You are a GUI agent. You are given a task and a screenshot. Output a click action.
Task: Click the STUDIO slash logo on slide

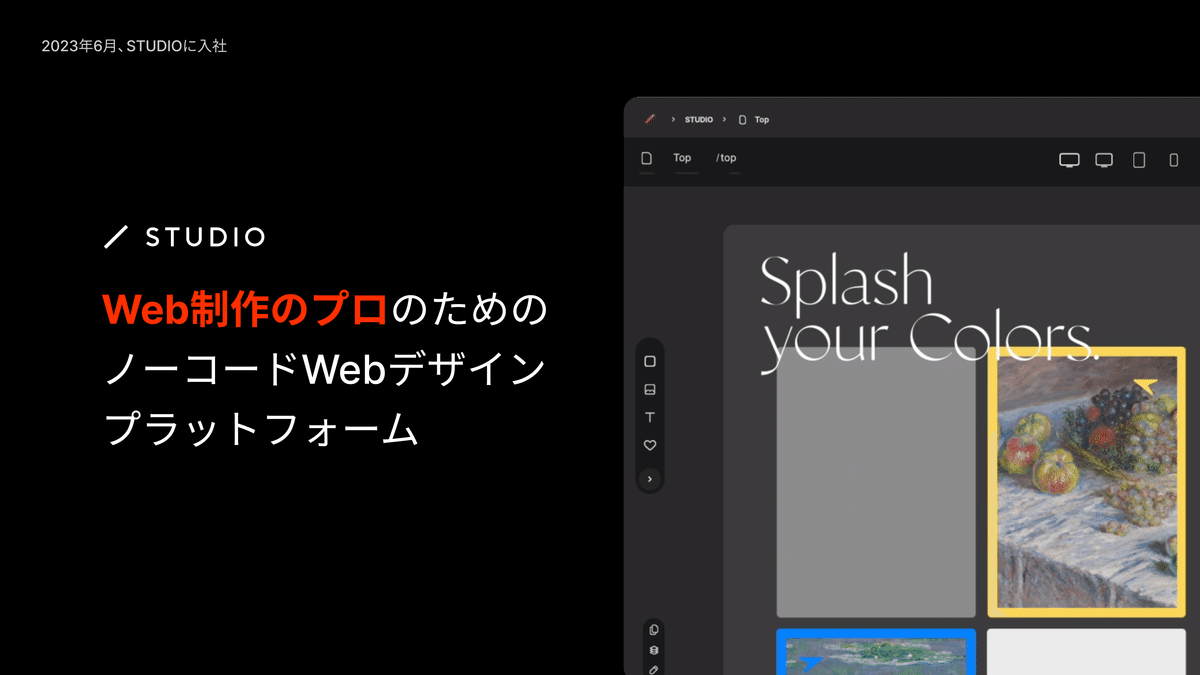pos(185,237)
